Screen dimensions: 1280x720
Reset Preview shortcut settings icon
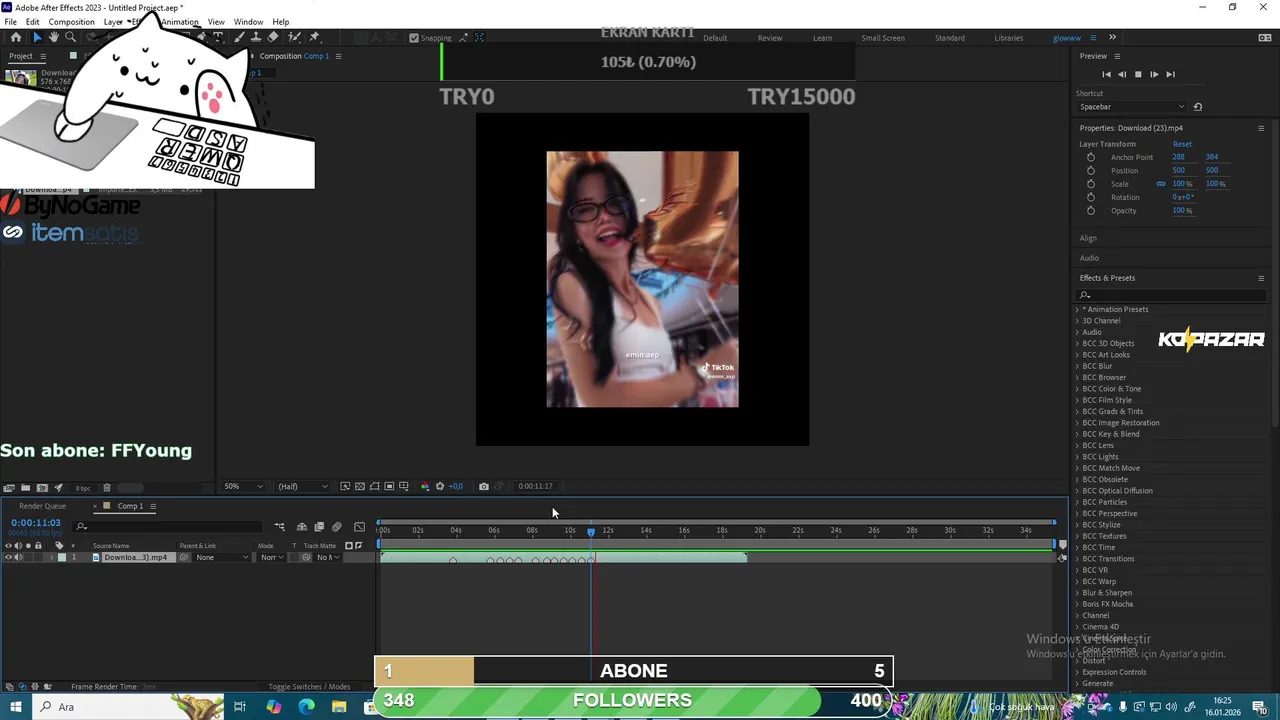(1198, 107)
